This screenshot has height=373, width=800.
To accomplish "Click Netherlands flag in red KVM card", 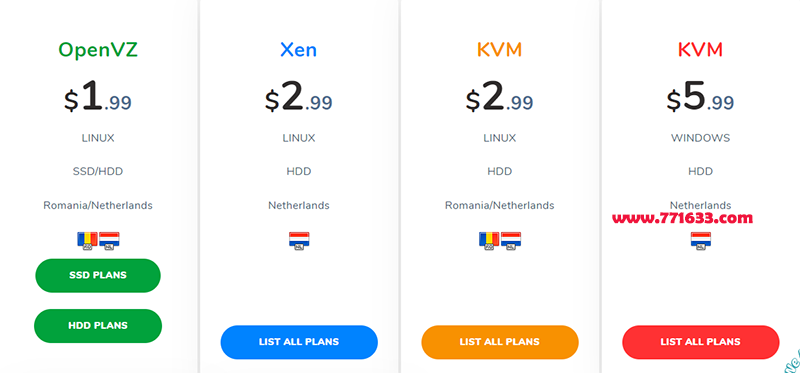I will [701, 241].
